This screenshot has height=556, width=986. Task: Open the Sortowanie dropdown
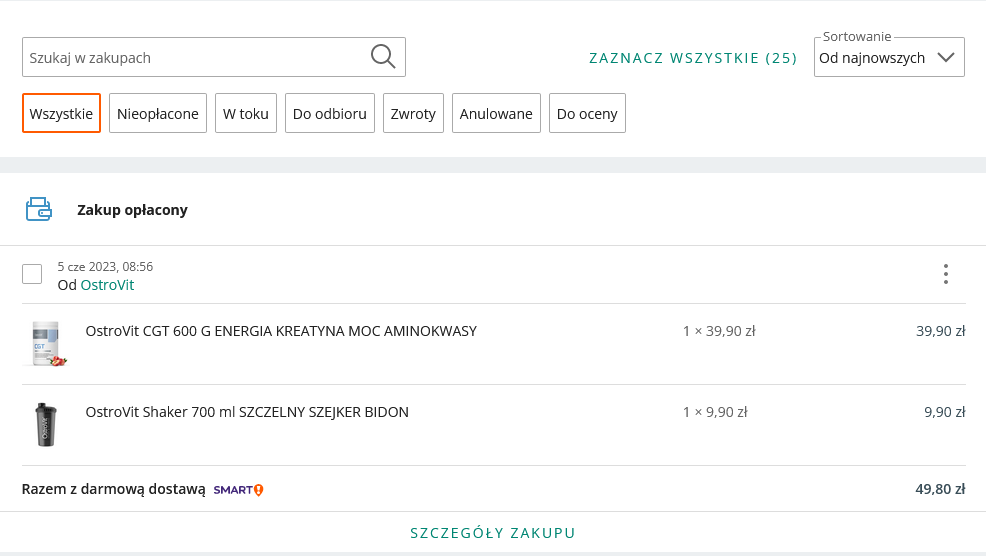(889, 57)
